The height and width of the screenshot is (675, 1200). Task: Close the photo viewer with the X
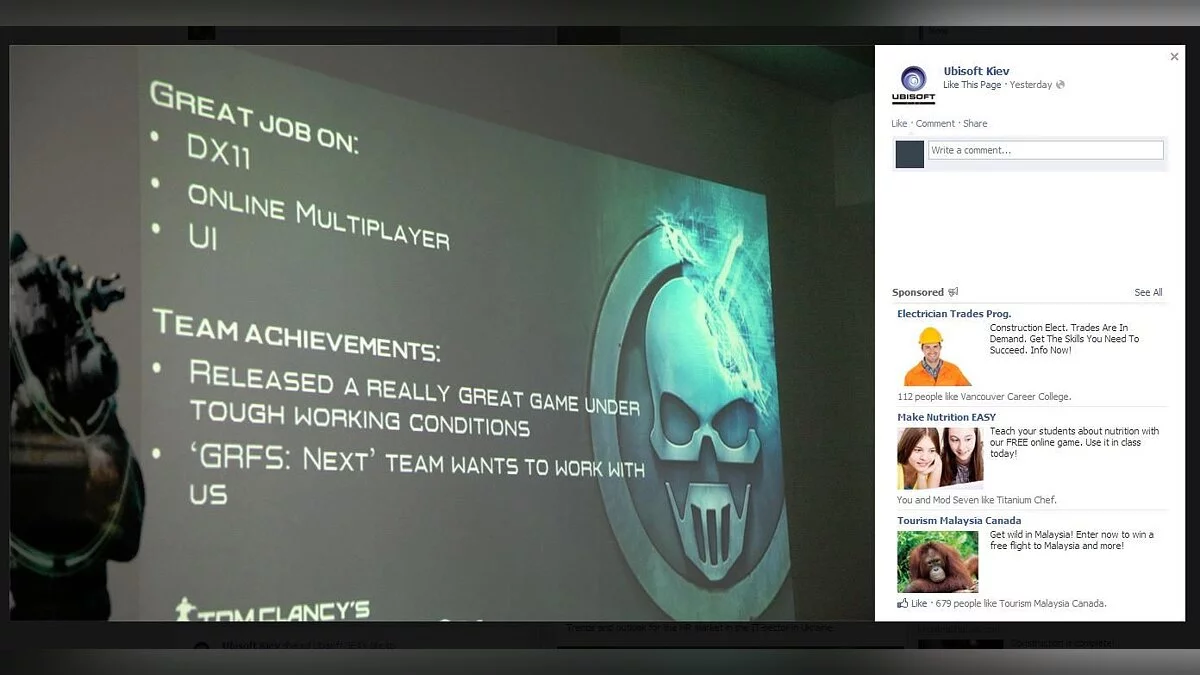(1174, 57)
